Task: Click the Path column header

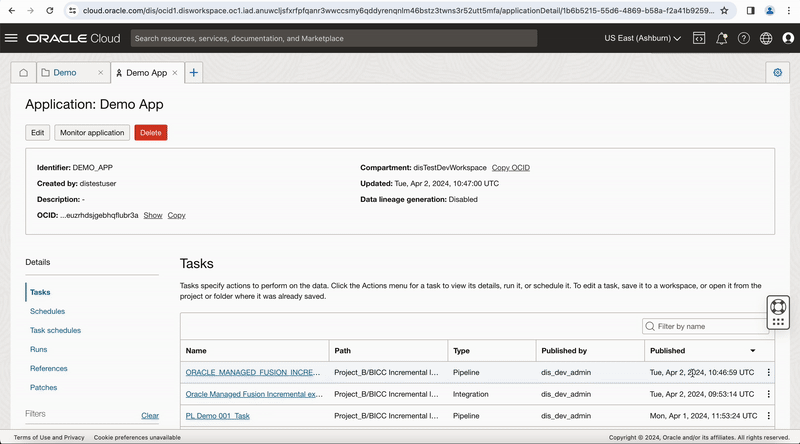Action: click(342, 351)
